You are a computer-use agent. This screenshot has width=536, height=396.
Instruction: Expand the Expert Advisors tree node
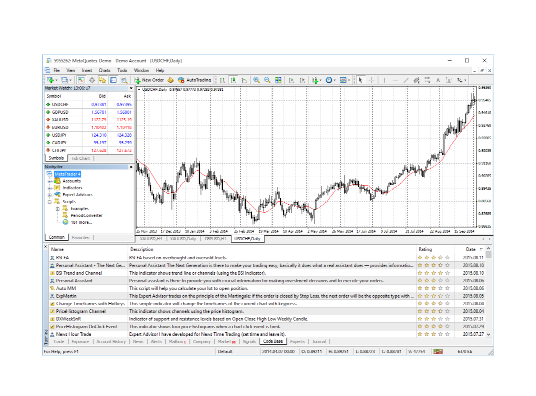(50, 195)
